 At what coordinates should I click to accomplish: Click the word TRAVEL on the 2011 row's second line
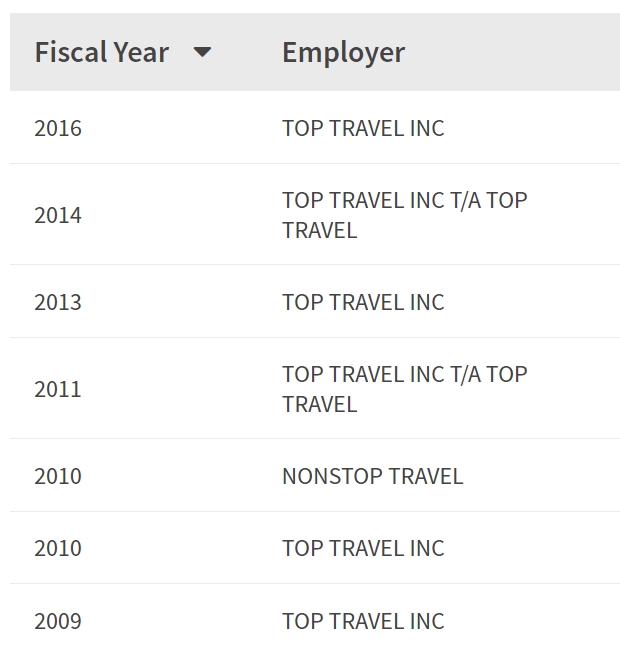pos(319,405)
